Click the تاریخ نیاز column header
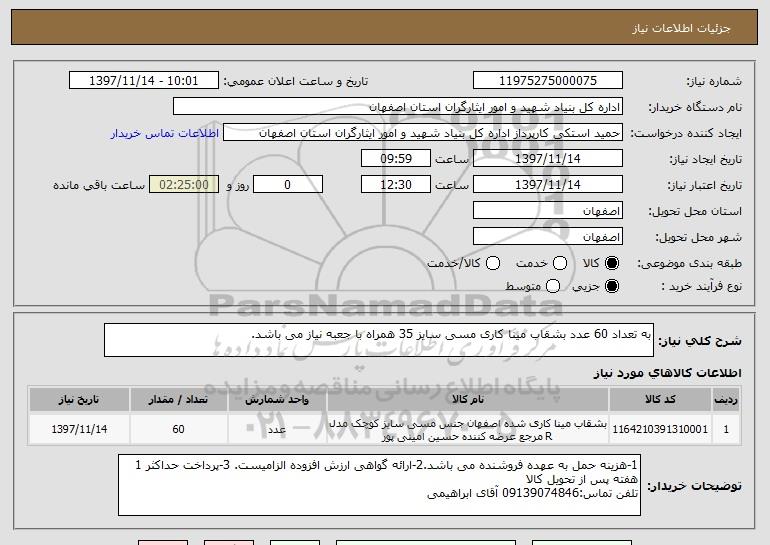Screen dimensions: 770x545 click(x=79, y=400)
